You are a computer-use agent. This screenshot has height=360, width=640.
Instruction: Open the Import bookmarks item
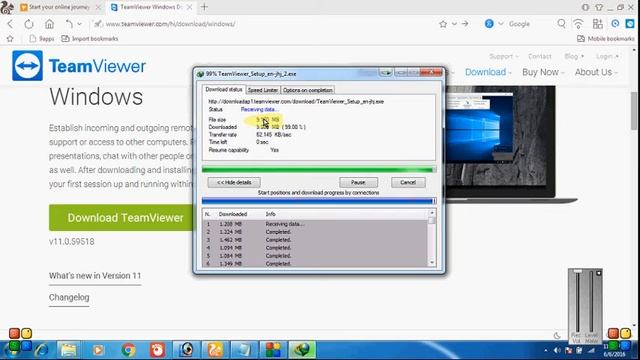(89, 39)
